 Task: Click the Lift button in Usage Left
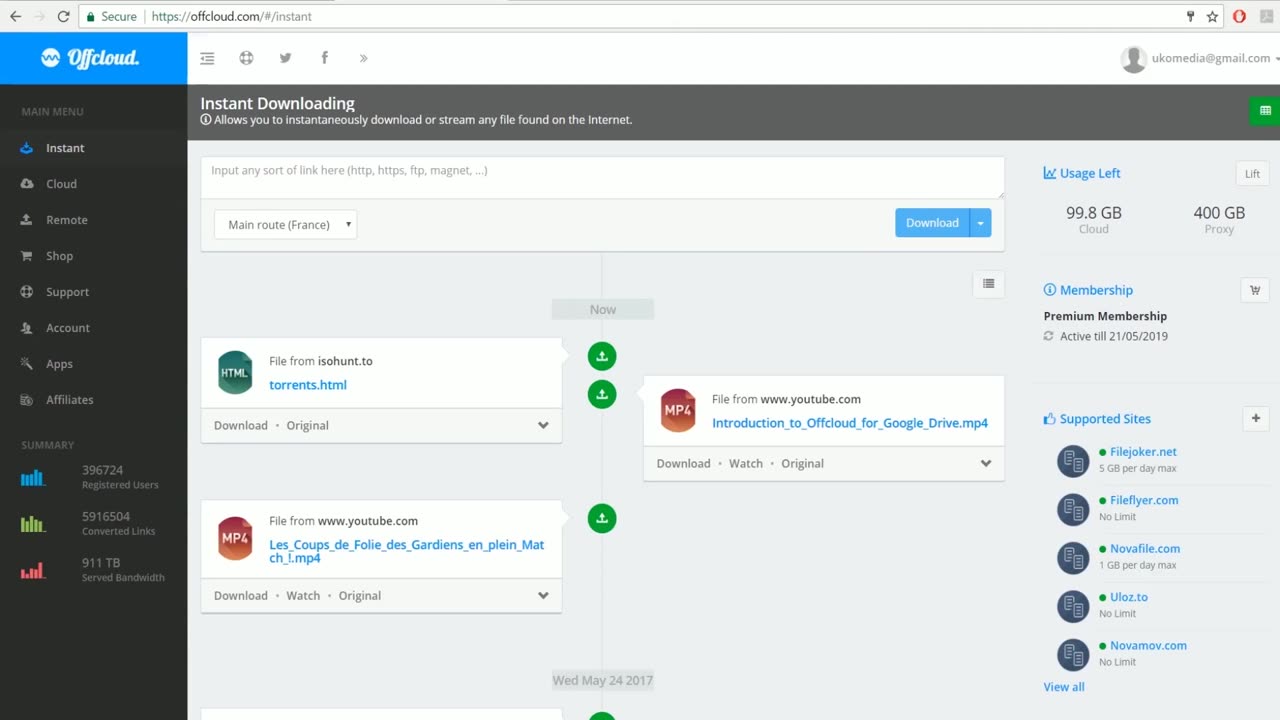tap(1252, 173)
